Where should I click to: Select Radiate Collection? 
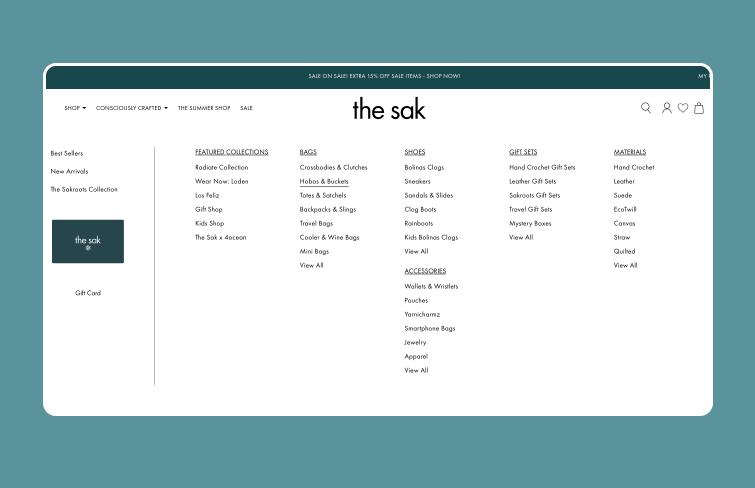[221, 167]
